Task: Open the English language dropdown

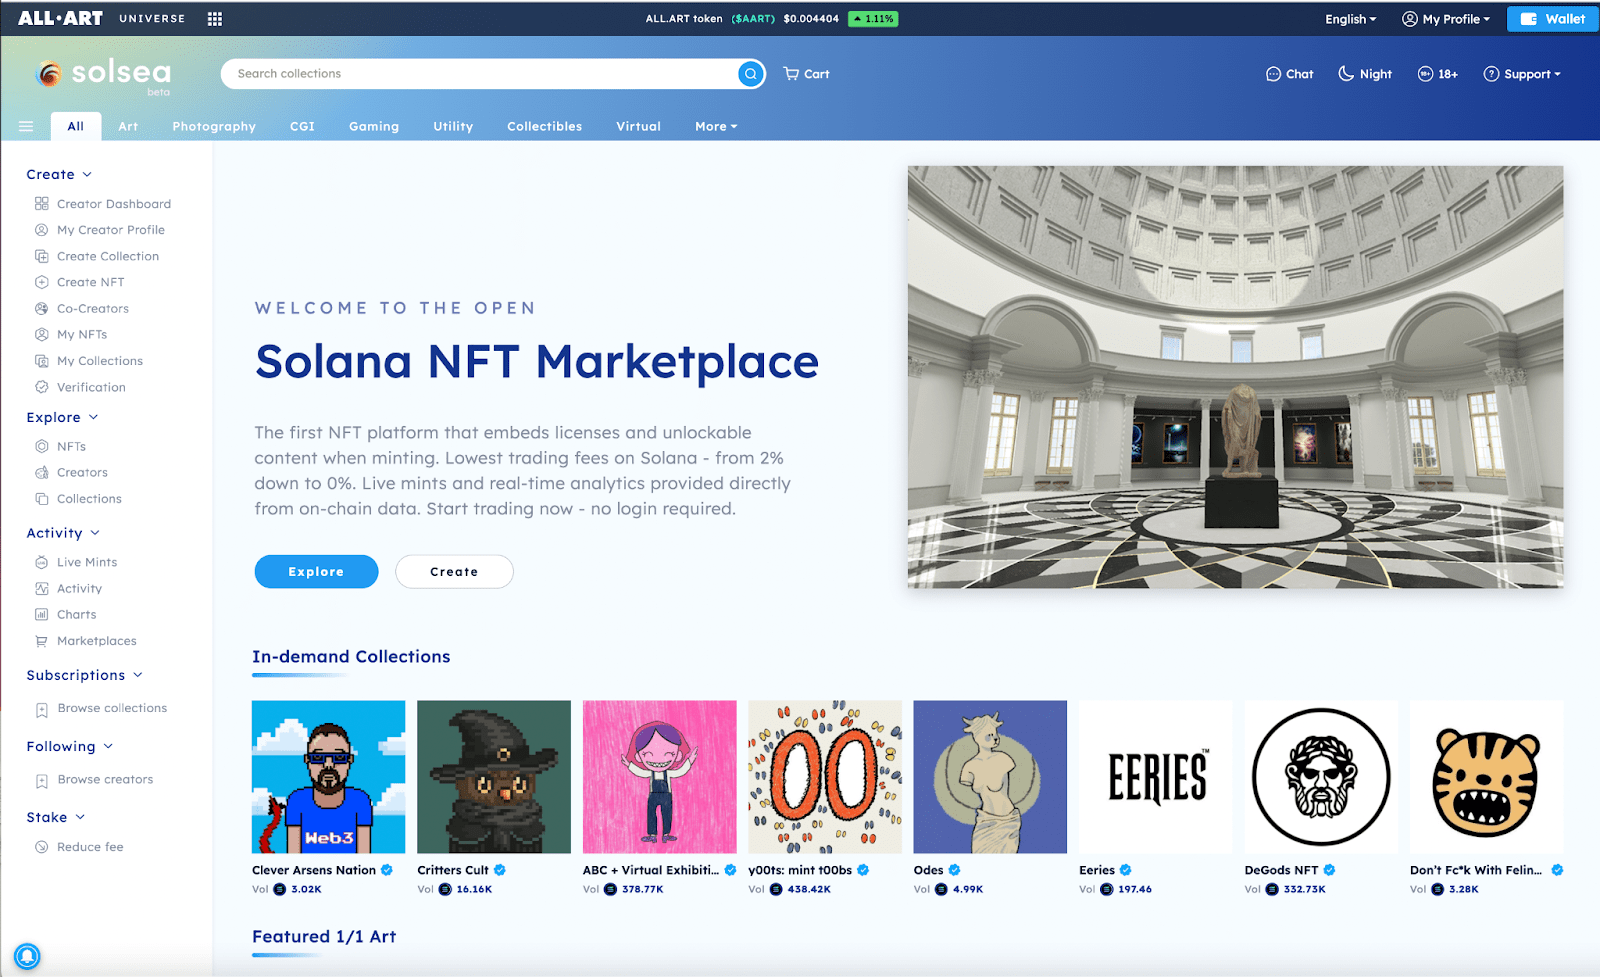Action: coord(1350,19)
